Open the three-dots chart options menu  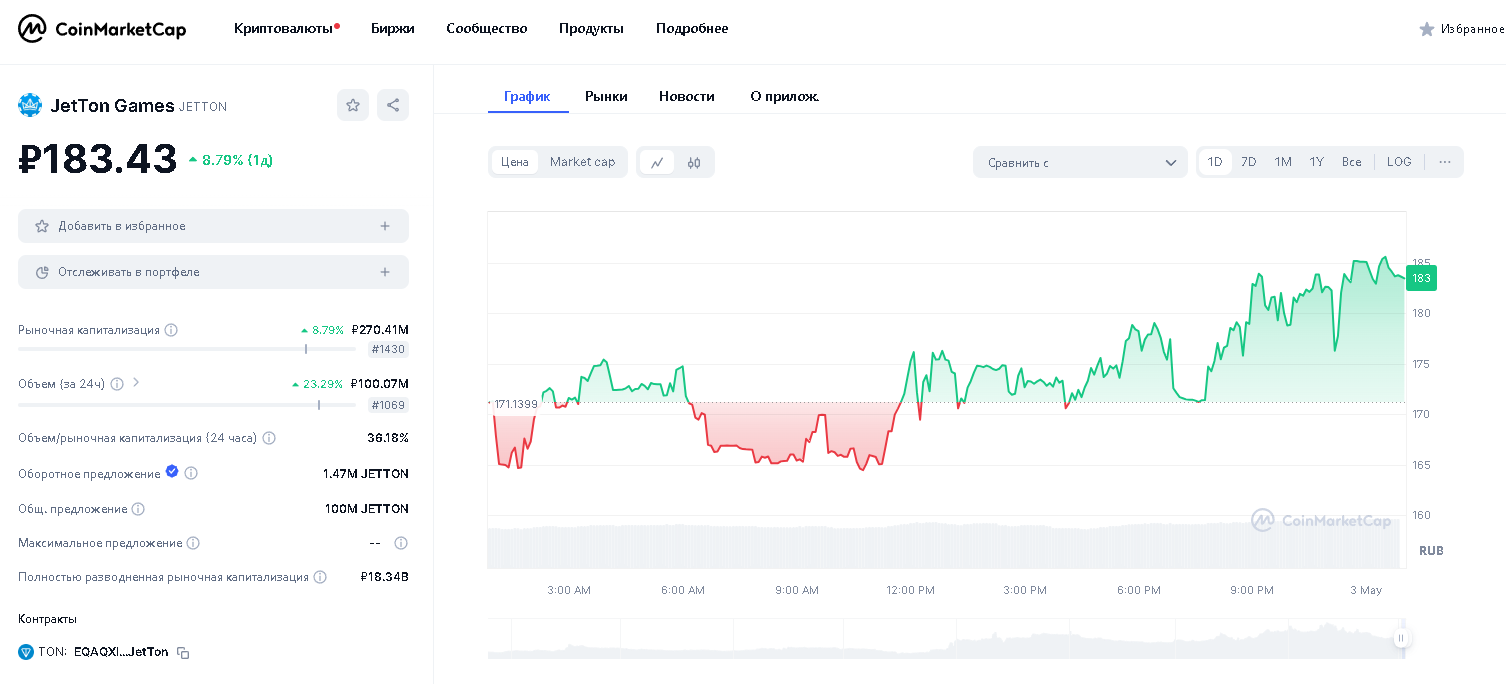coord(1445,162)
